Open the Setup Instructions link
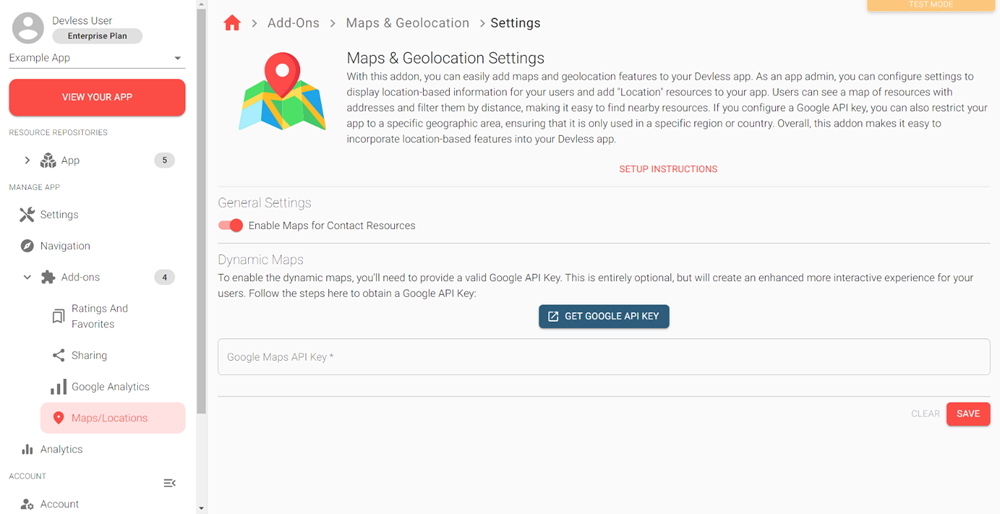1000x514 pixels. (668, 169)
